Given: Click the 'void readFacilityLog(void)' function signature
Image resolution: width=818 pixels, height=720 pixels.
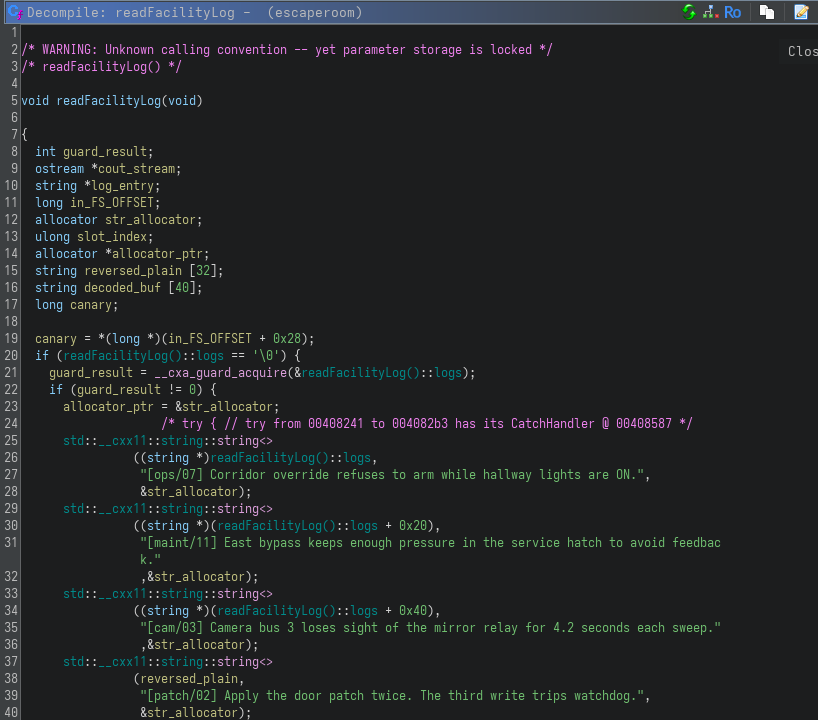Looking at the screenshot, I should click(112, 101).
